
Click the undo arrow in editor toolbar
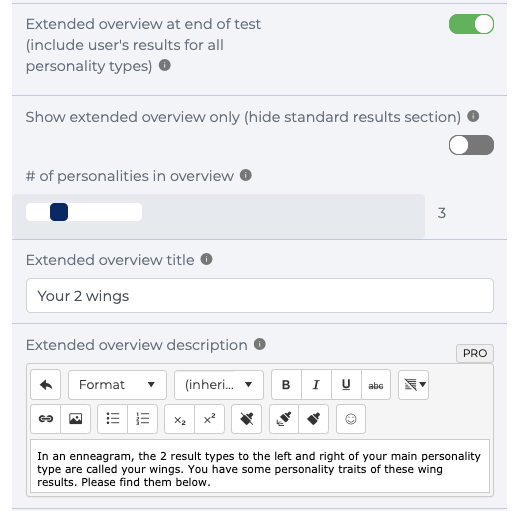click(x=46, y=385)
